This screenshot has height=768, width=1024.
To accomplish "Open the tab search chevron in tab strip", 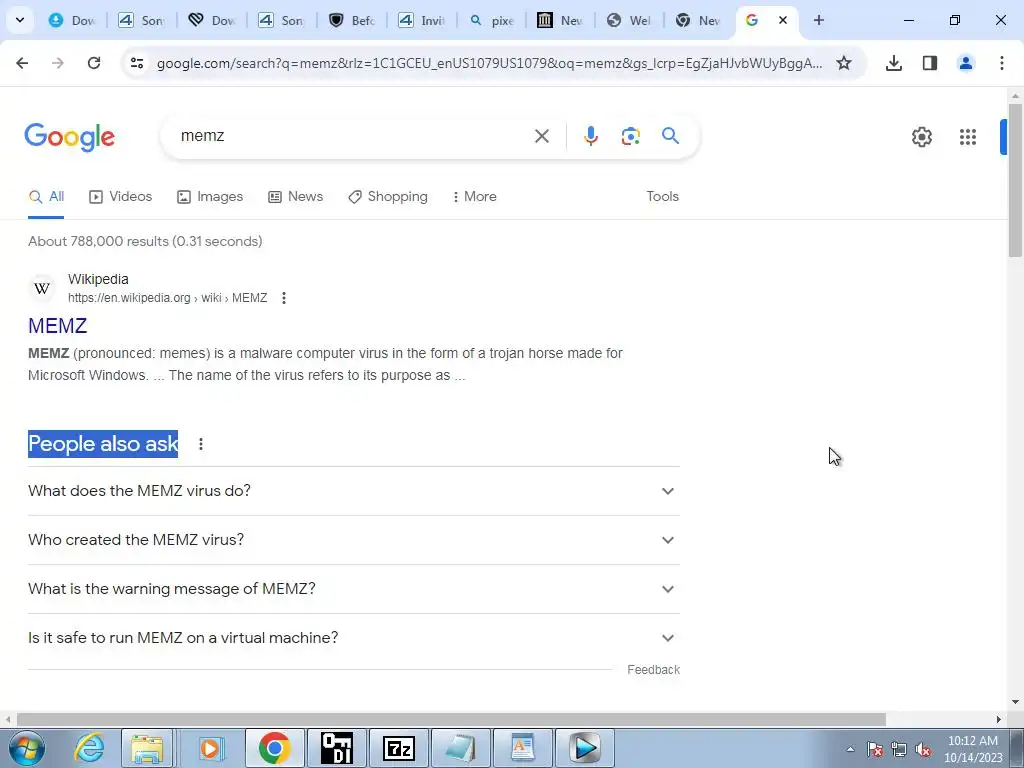I will (x=20, y=20).
